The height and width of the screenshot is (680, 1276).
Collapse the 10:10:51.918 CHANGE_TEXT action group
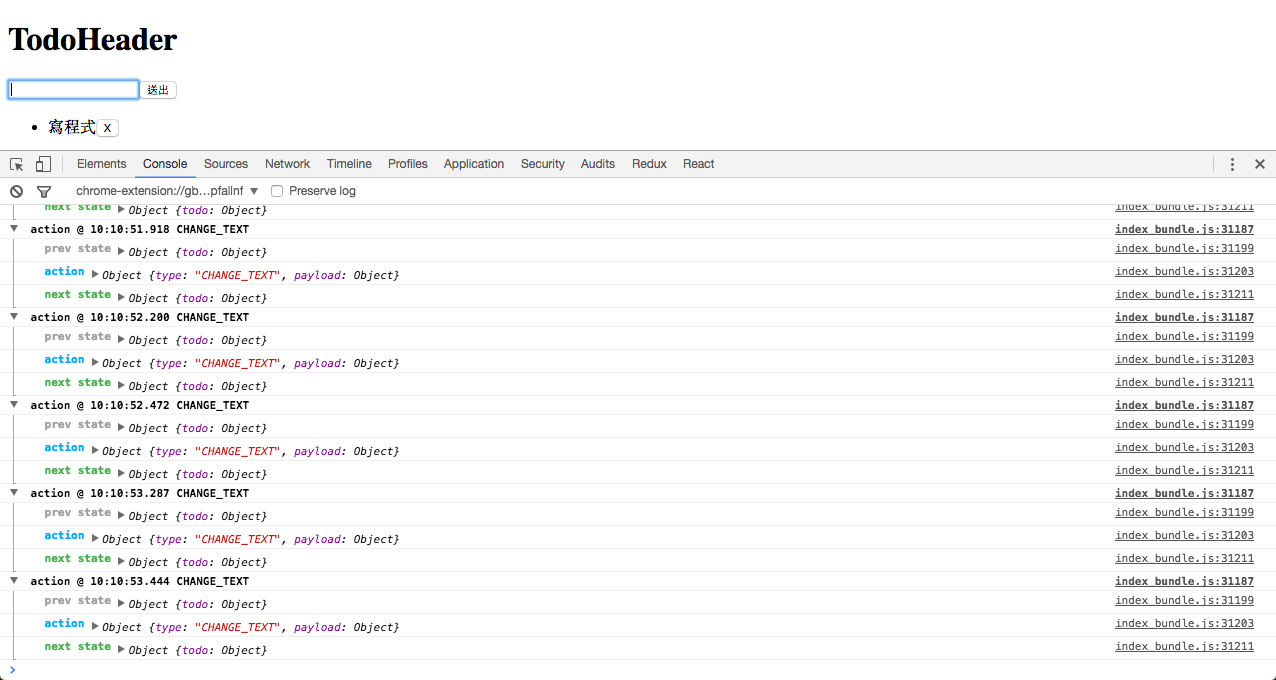pos(14,229)
